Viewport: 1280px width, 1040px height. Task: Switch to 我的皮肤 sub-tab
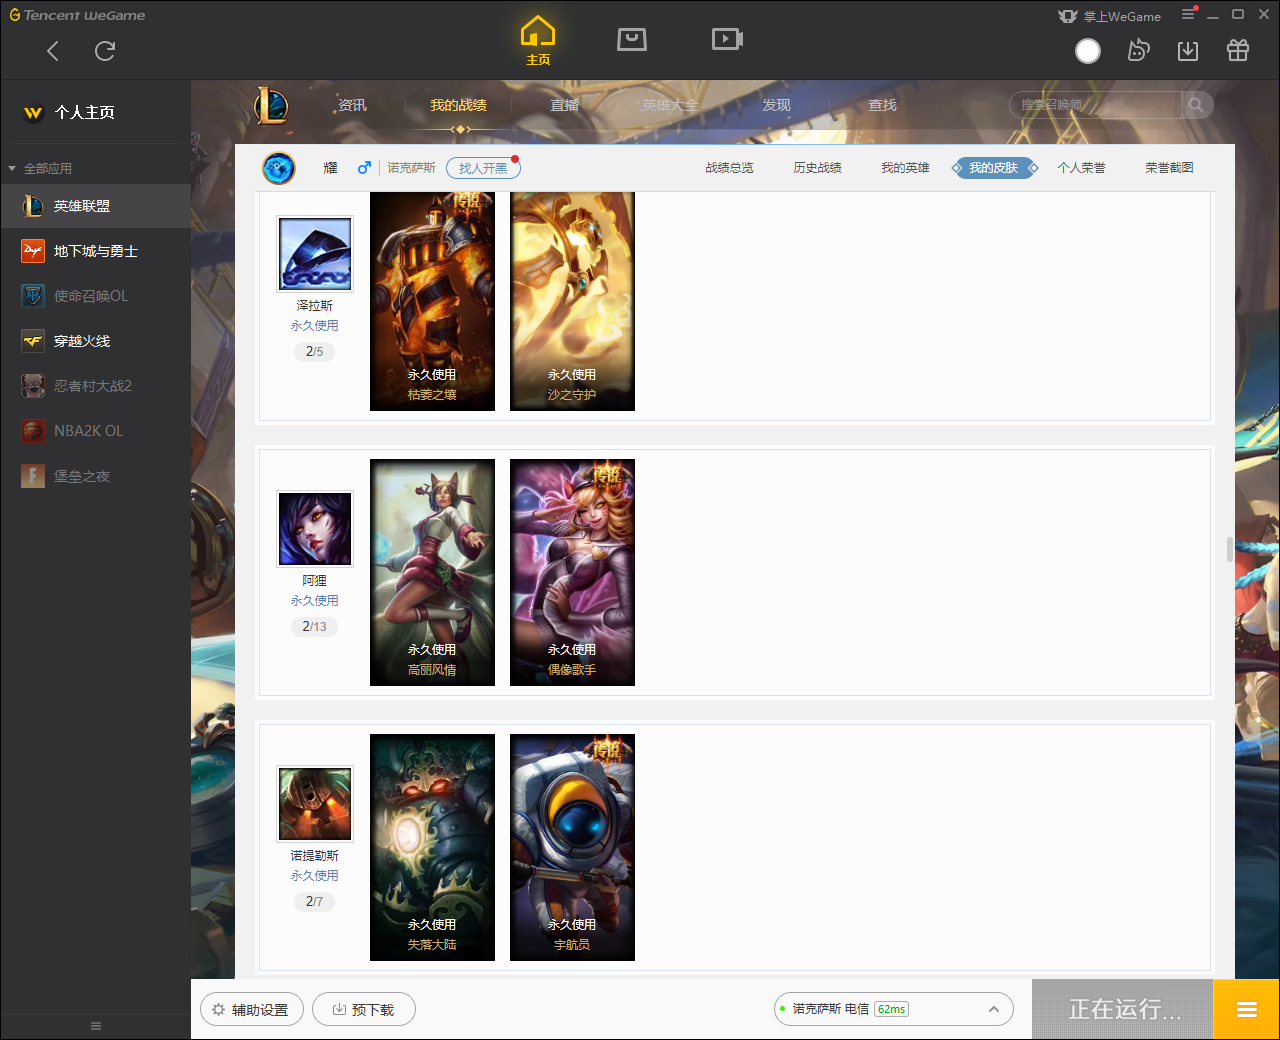(x=994, y=168)
